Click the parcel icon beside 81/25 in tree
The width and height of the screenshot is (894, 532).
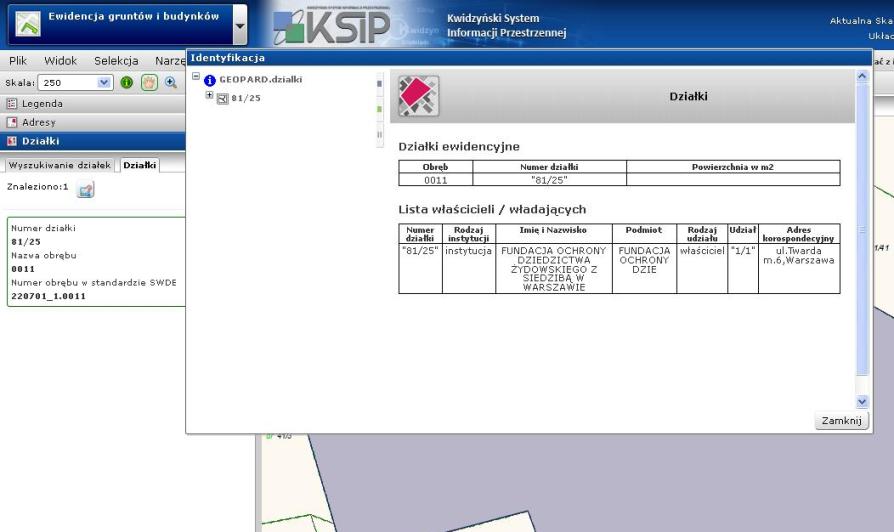coord(223,98)
